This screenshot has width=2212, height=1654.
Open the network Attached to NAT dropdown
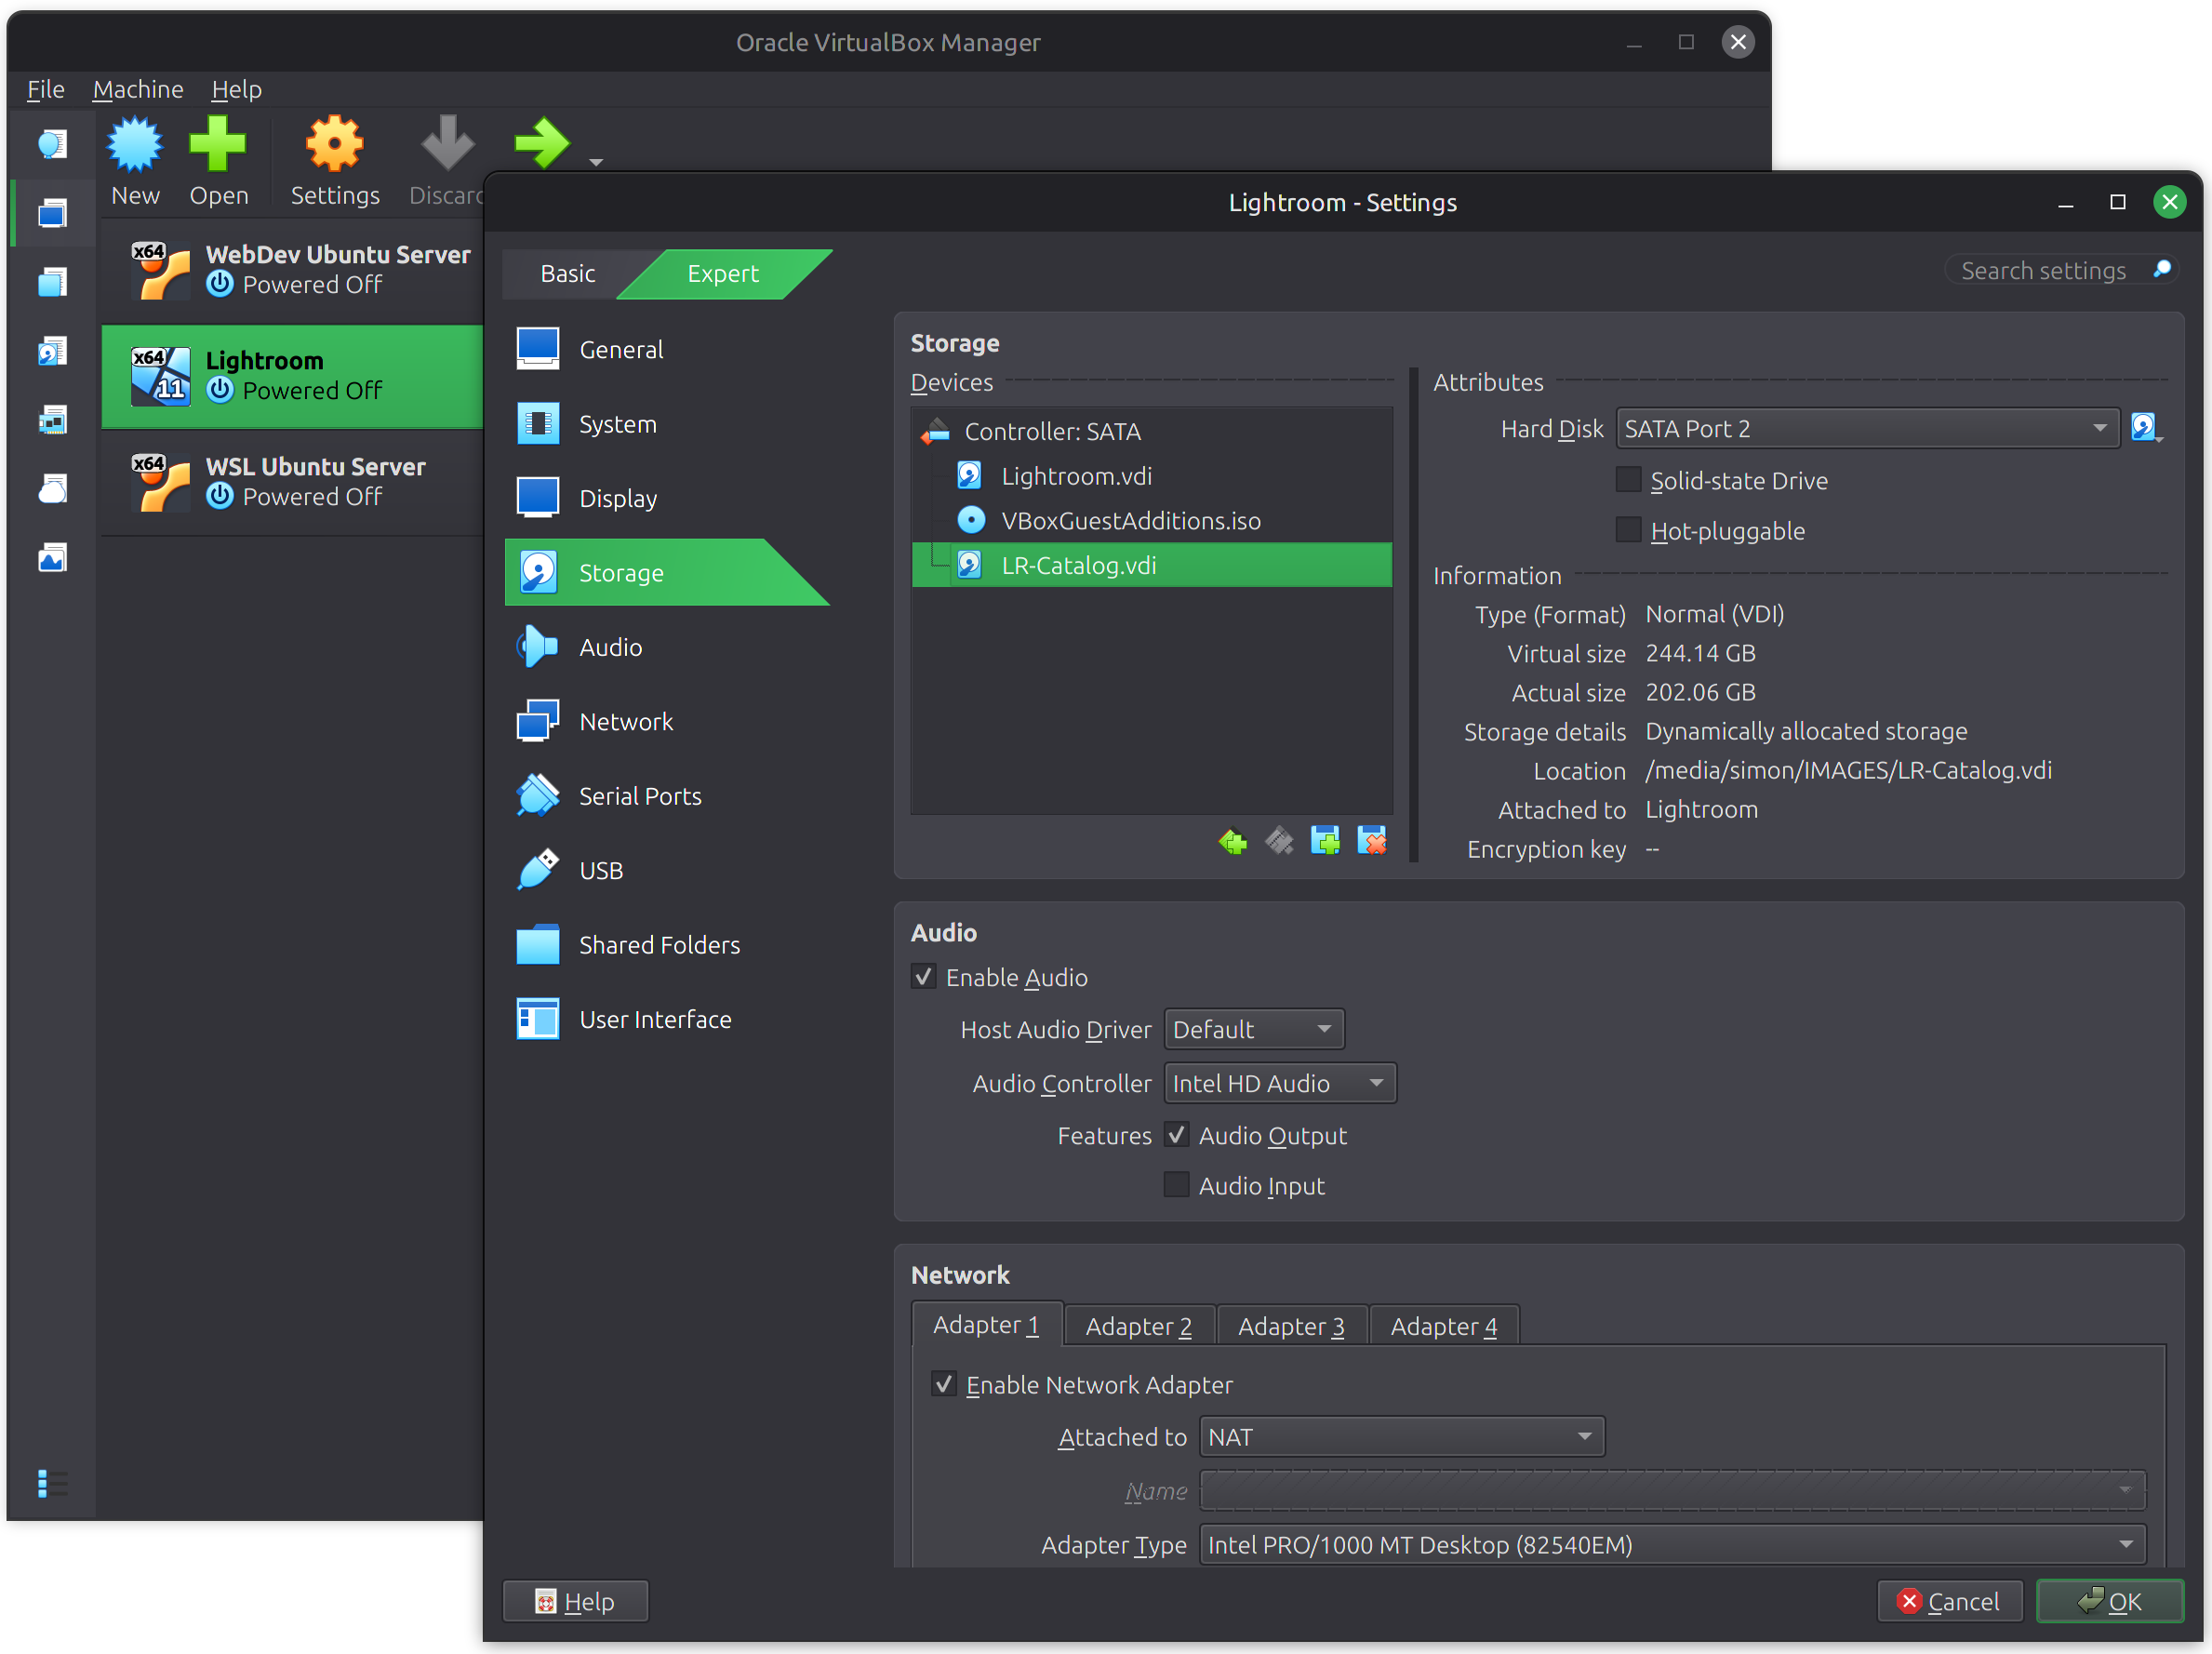(x=1402, y=1438)
